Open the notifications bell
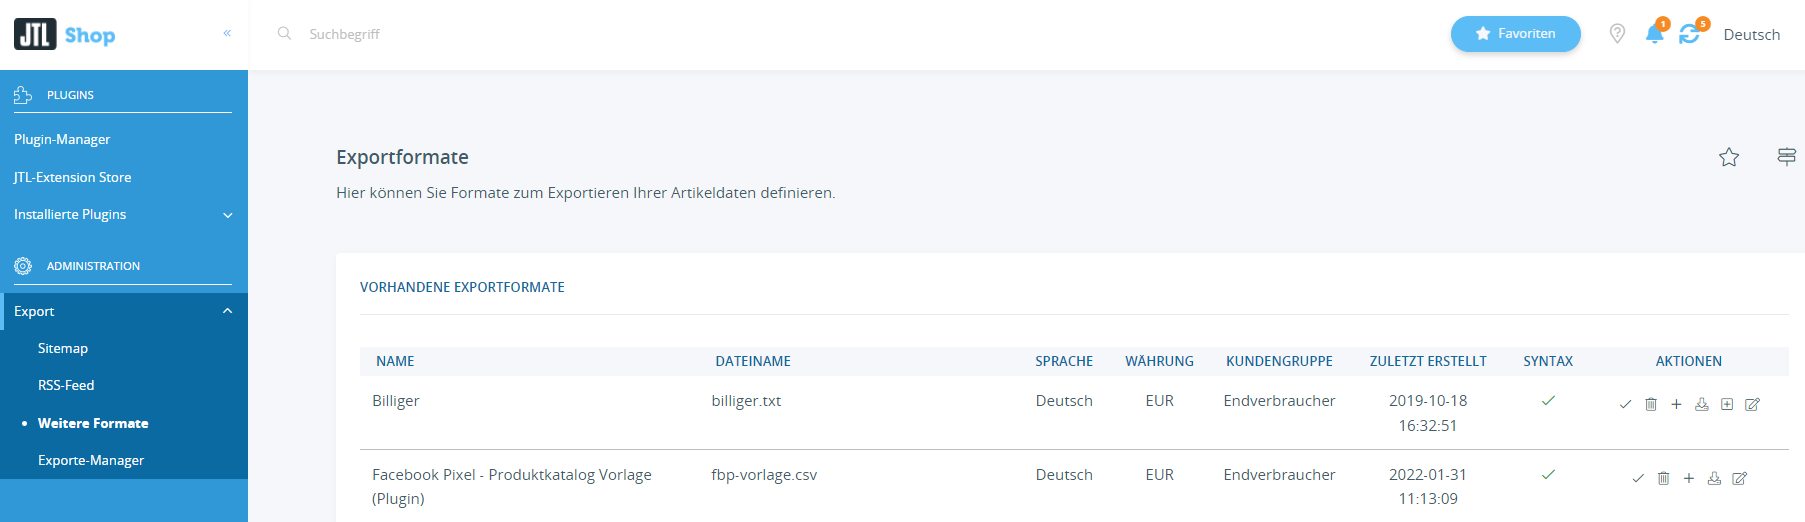Screen dimensions: 1805x522 [x=1654, y=34]
